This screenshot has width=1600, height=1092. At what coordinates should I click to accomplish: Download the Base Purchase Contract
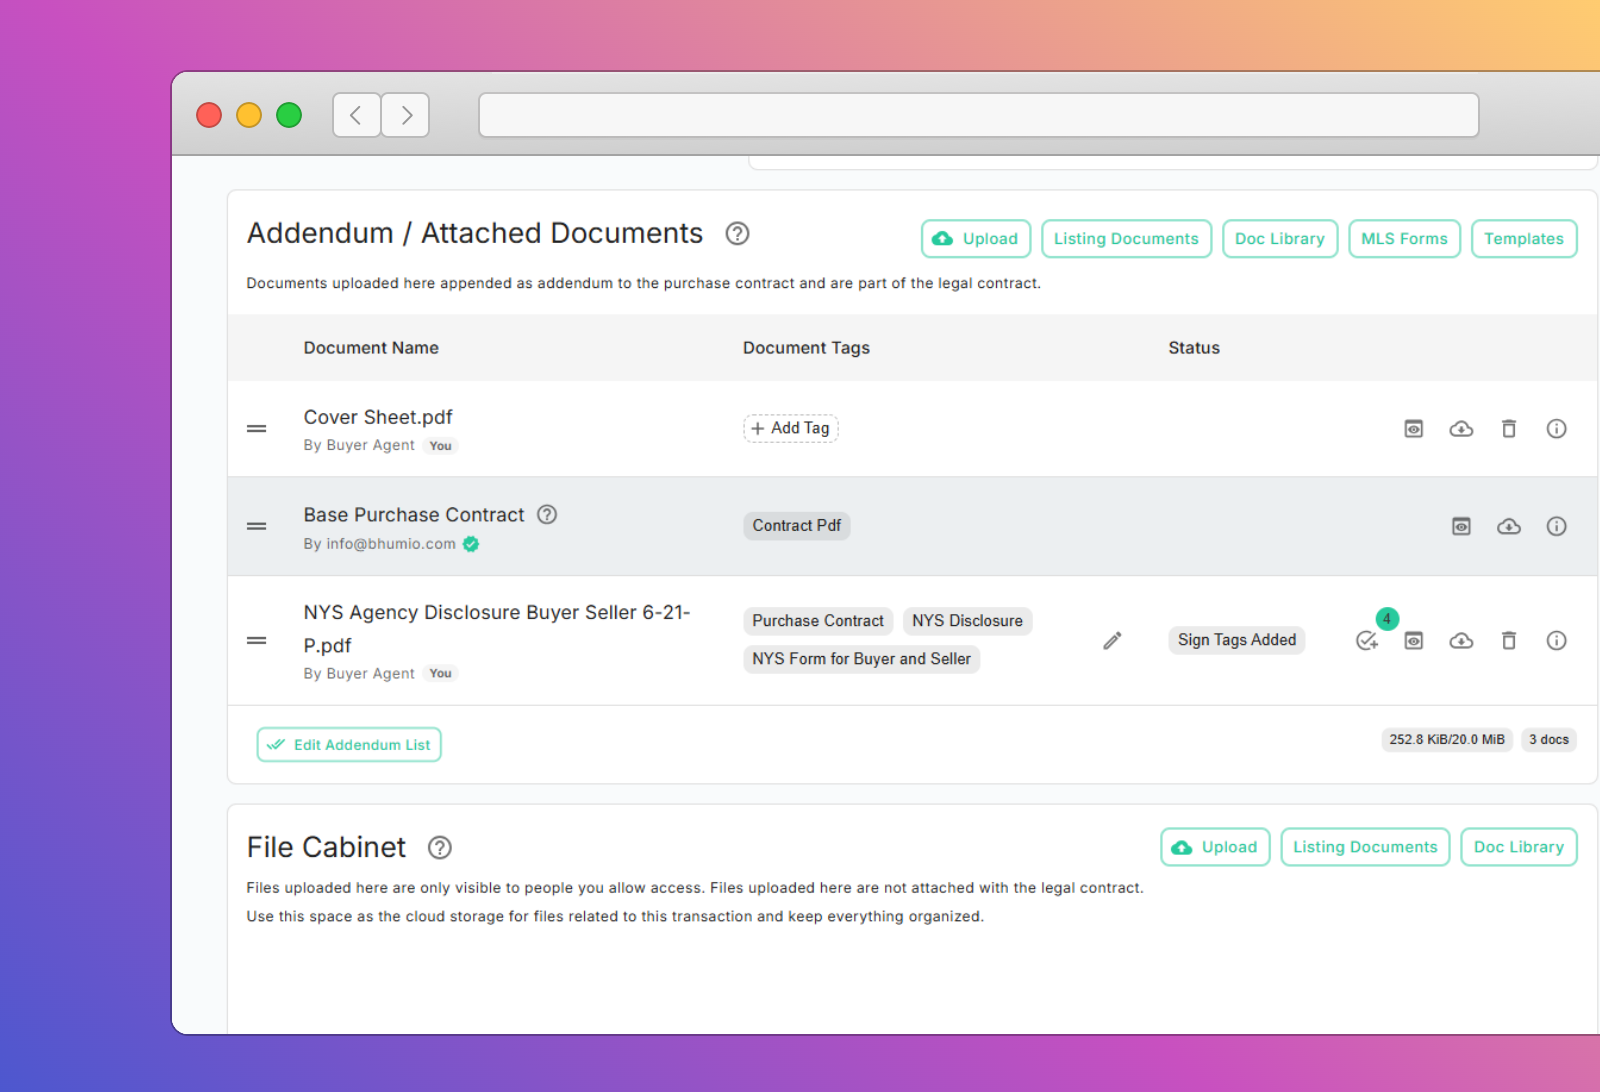1509,526
